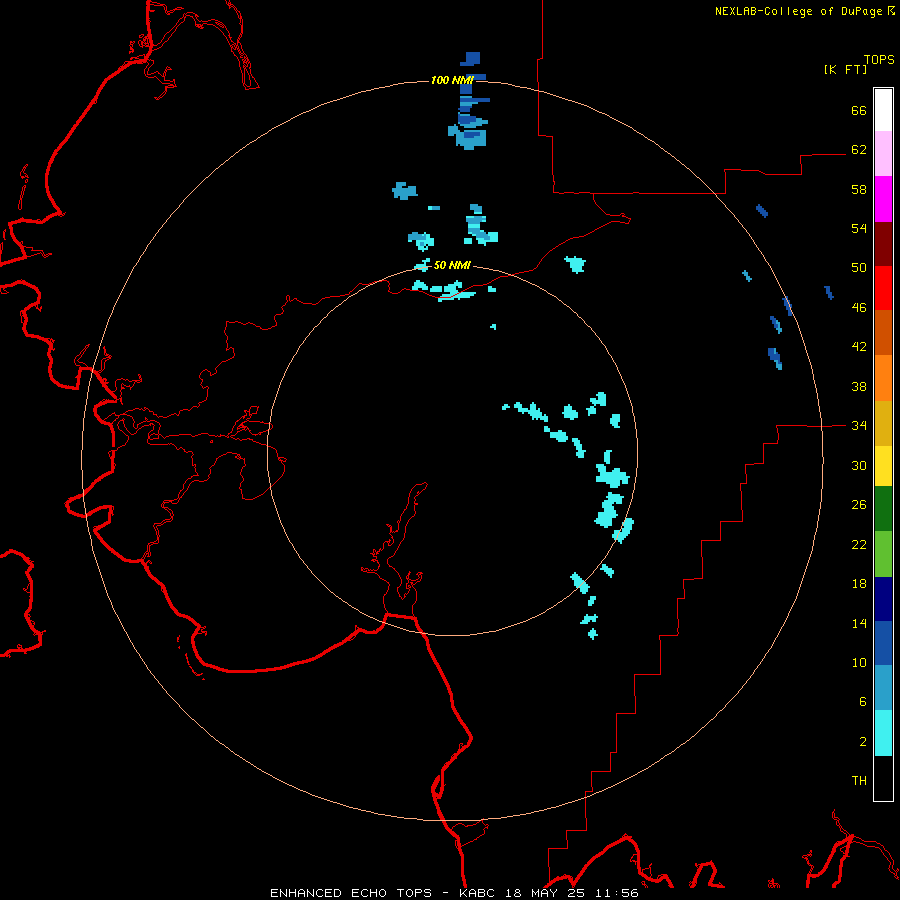Click the legend value 22
The height and width of the screenshot is (900, 900).
(859, 544)
